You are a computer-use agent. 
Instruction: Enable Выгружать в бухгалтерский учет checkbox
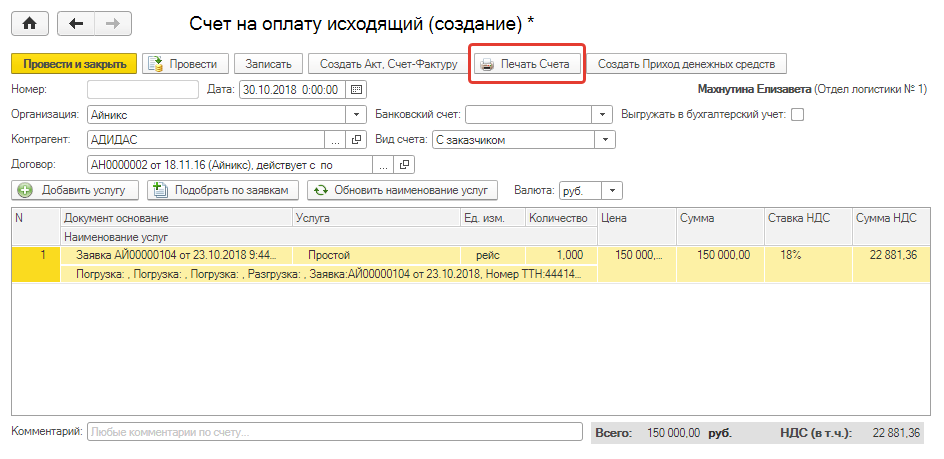point(798,114)
